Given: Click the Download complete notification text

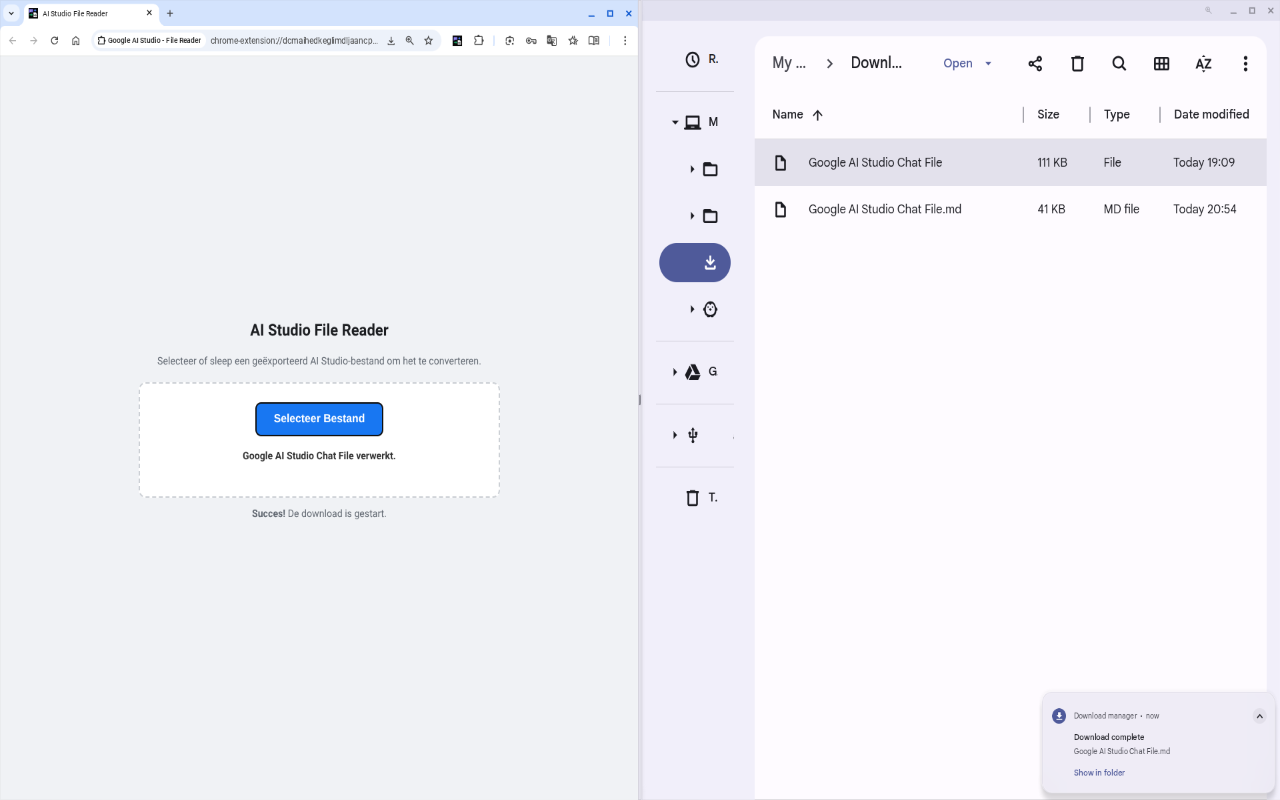Looking at the screenshot, I should pos(1109,737).
